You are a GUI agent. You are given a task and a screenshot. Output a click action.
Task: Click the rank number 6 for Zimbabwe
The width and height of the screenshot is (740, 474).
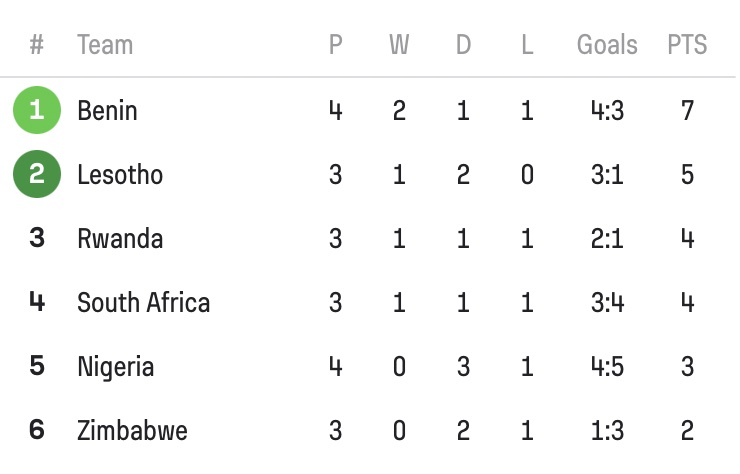point(37,430)
